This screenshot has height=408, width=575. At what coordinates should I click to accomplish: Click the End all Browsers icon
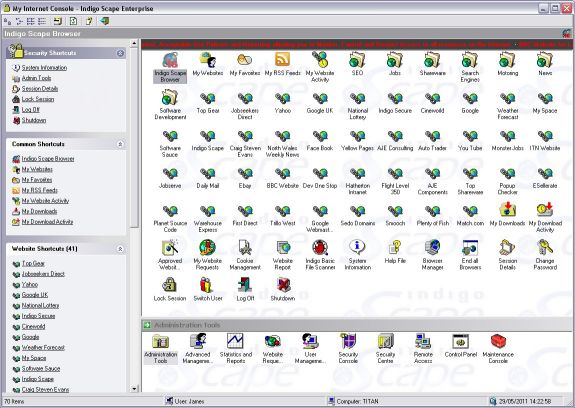(470, 255)
